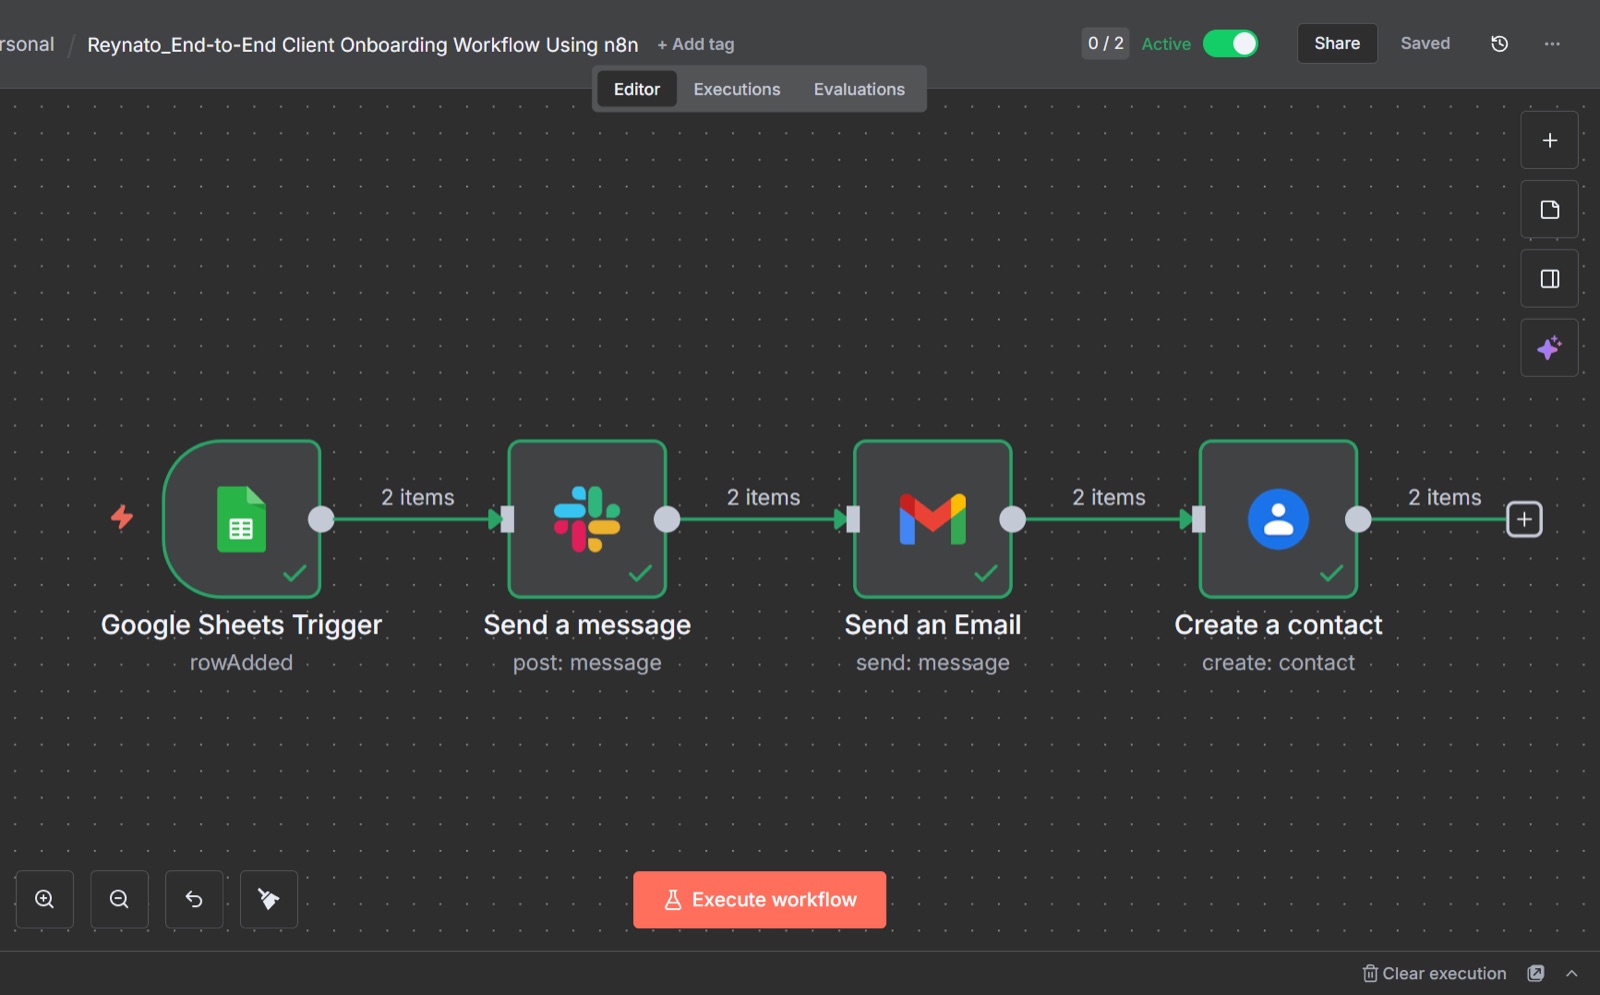Click '2 items' between Slack and Gmail
The height and width of the screenshot is (995, 1600).
point(763,497)
